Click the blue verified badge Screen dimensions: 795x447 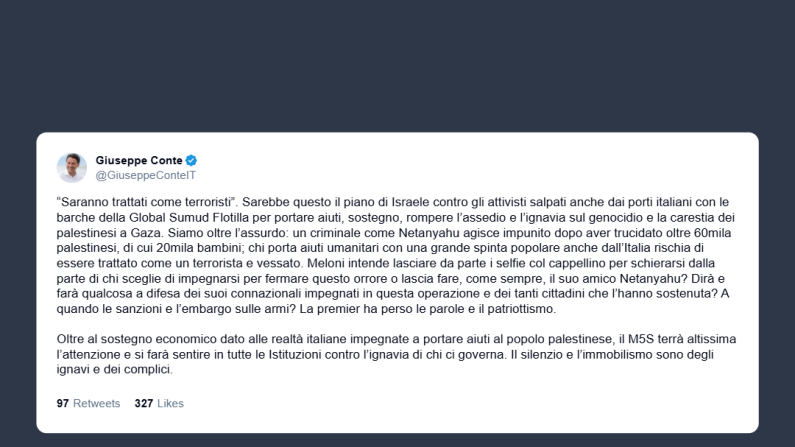coord(191,160)
